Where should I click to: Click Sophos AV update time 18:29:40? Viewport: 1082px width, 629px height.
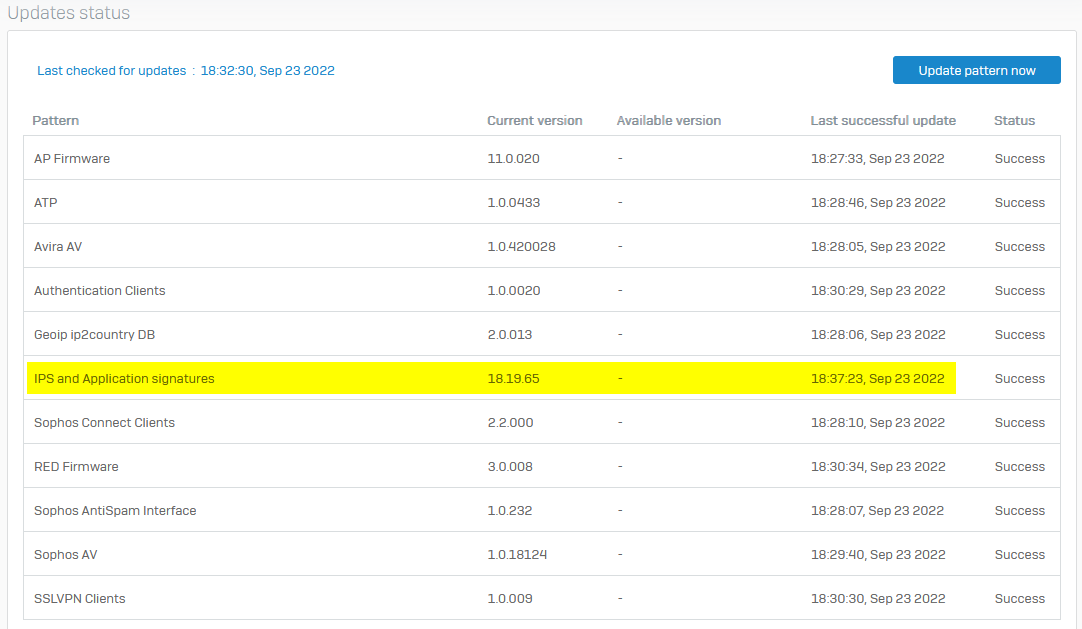[878, 555]
